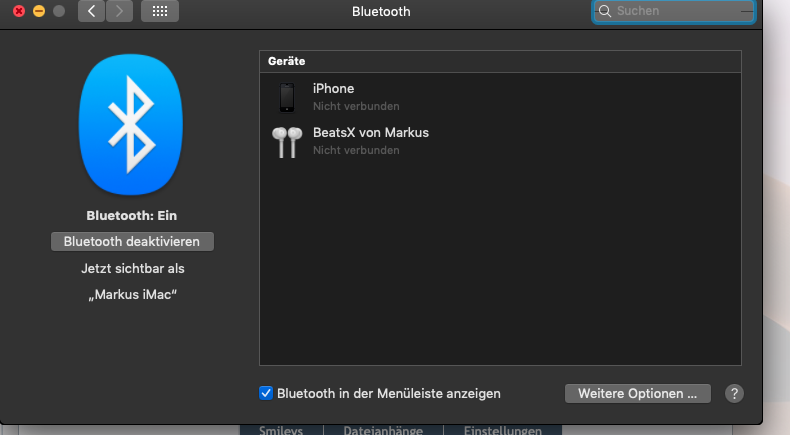The width and height of the screenshot is (790, 435).
Task: Click the Jetzt sichtbar als label
Action: click(133, 269)
